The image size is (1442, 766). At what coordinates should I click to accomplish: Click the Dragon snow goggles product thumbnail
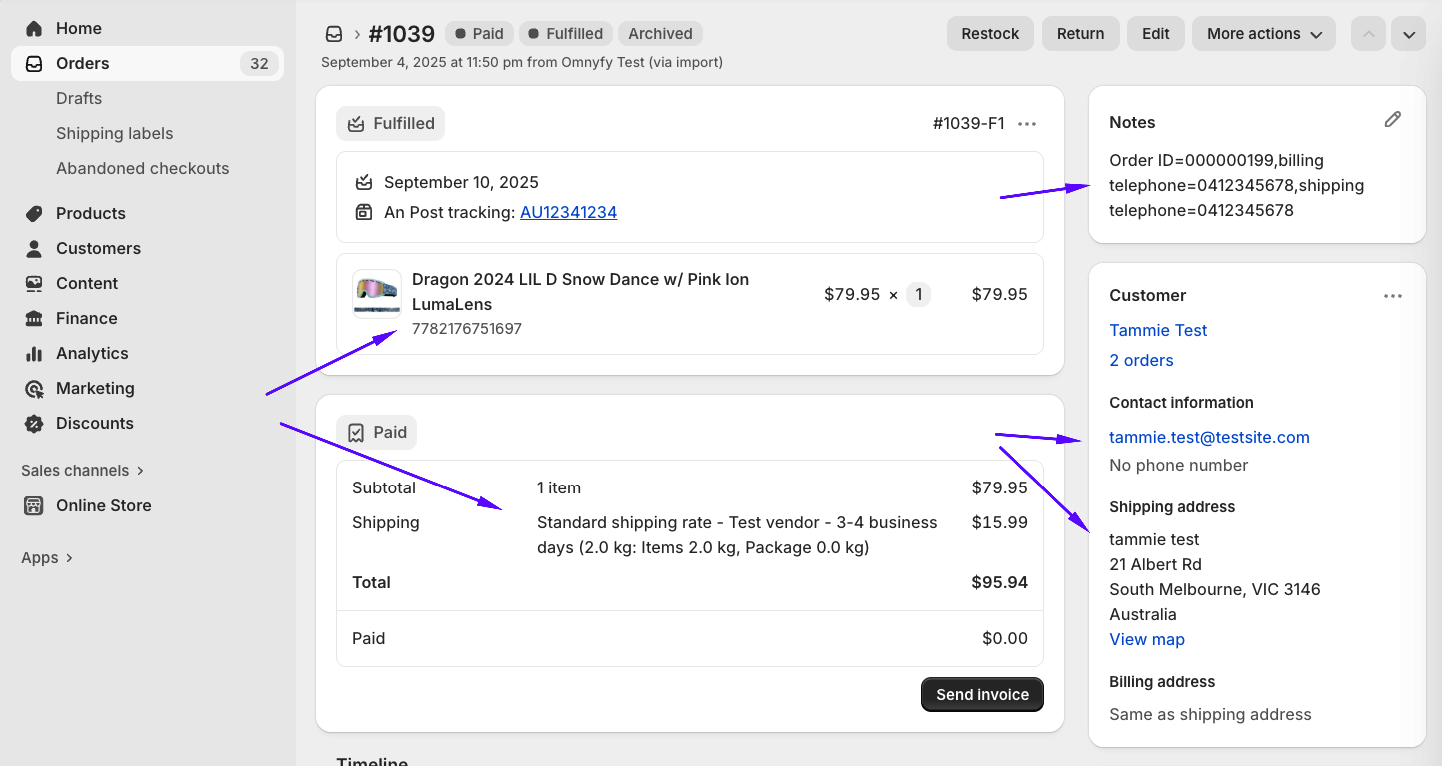tap(377, 294)
